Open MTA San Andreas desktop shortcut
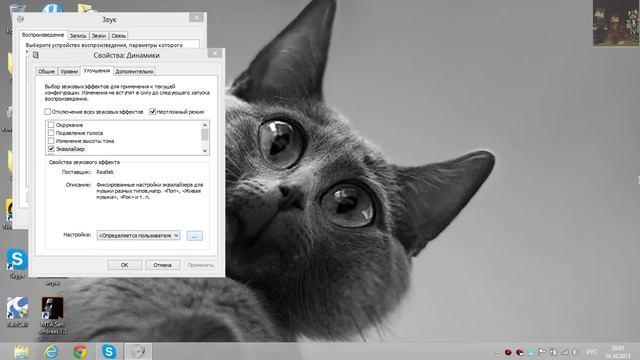 pos(53,315)
